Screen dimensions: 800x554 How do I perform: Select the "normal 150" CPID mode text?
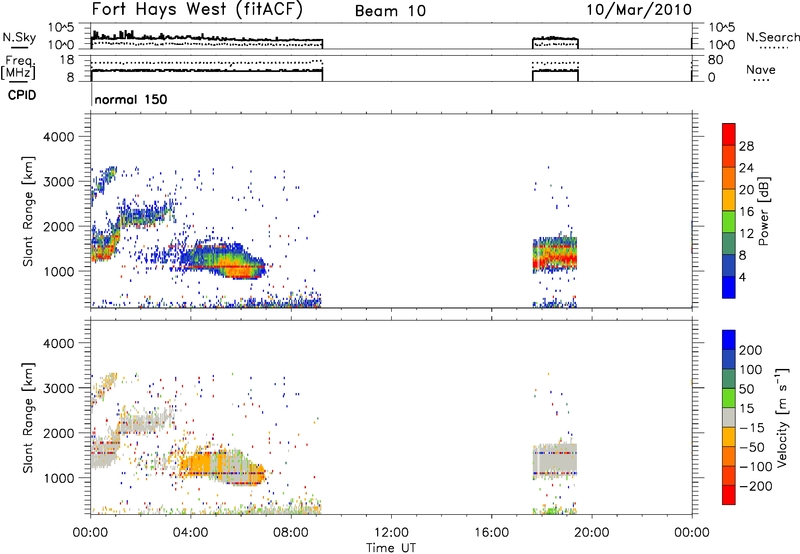[x=131, y=99]
